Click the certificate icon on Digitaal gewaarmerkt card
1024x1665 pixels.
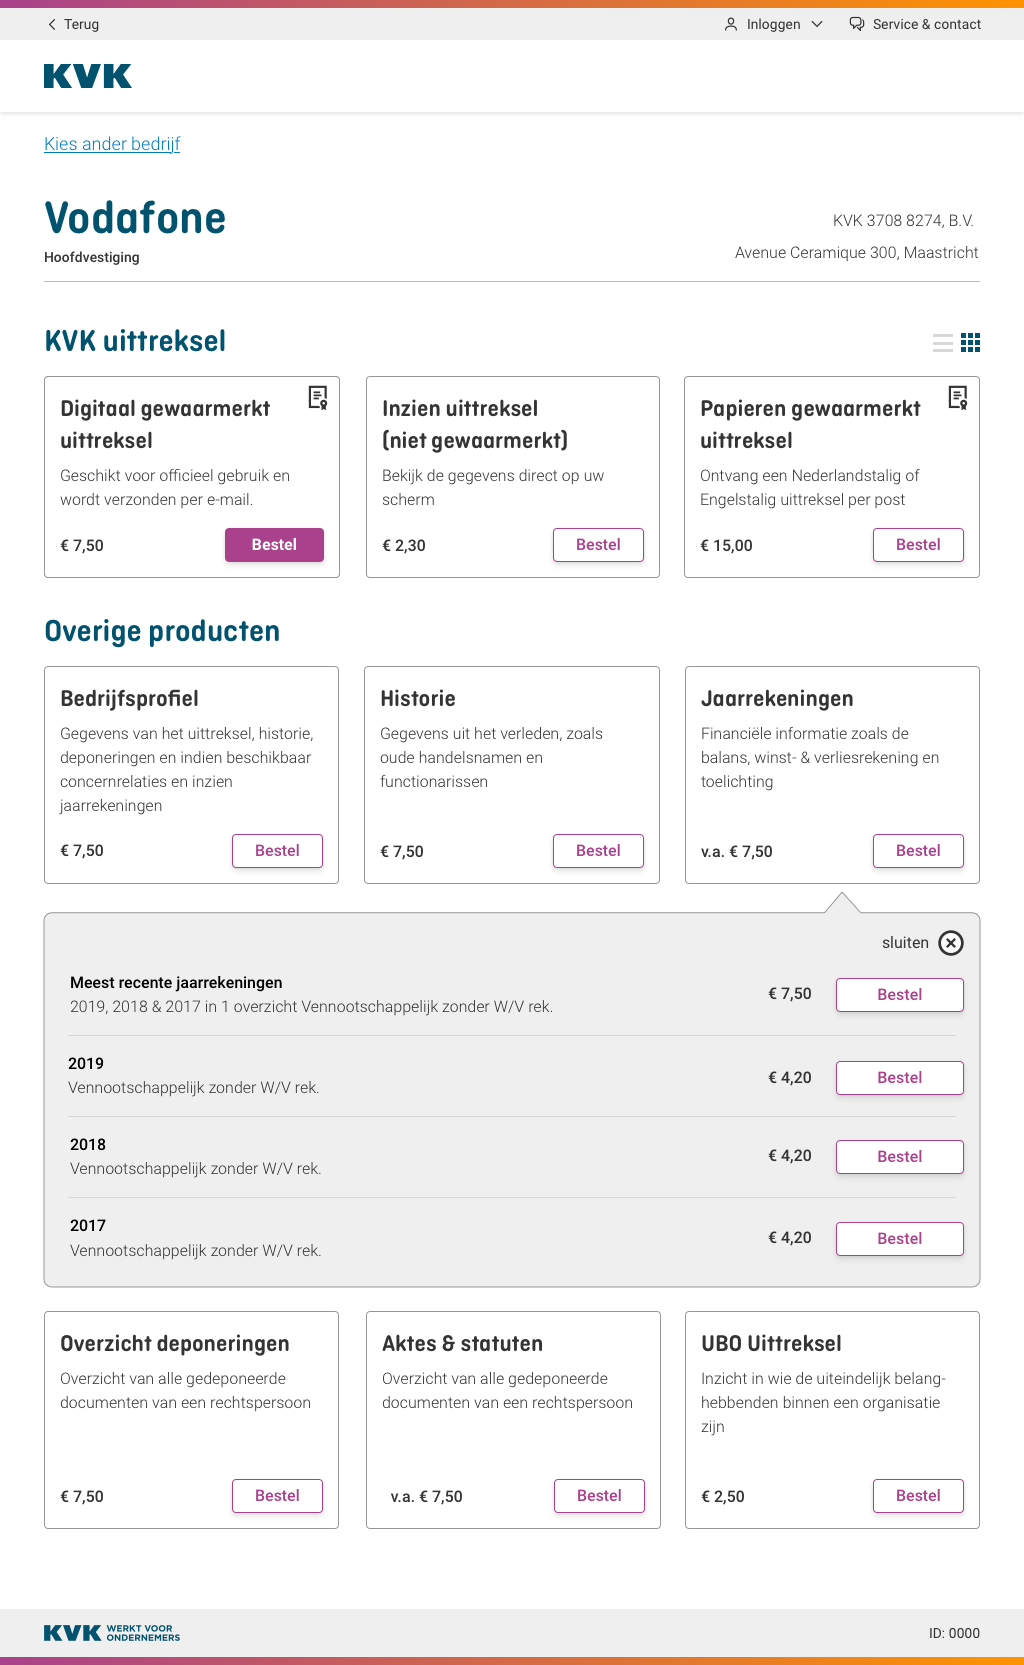point(318,398)
